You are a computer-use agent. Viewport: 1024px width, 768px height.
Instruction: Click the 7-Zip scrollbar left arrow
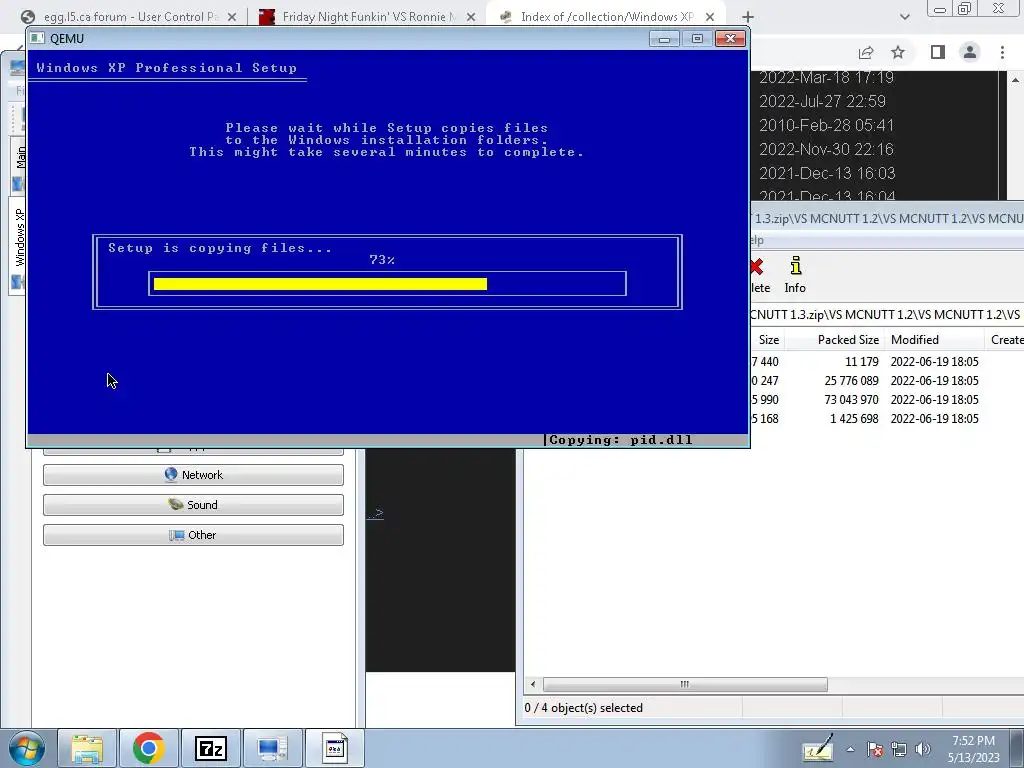533,684
